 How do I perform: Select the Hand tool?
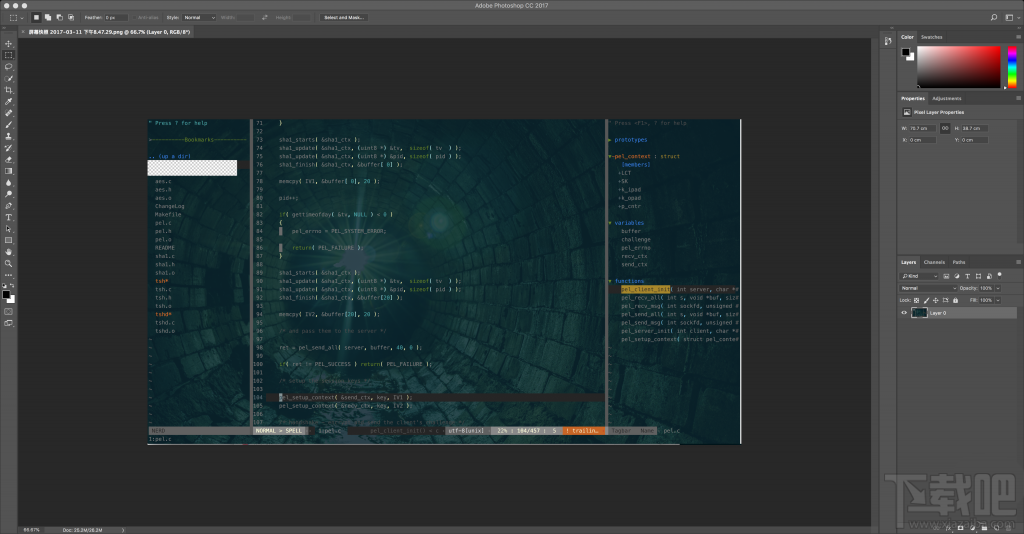[x=8, y=252]
